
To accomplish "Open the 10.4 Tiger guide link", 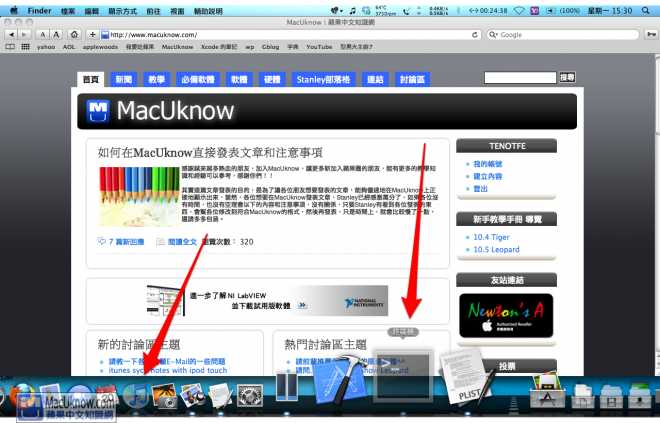I will [491, 237].
